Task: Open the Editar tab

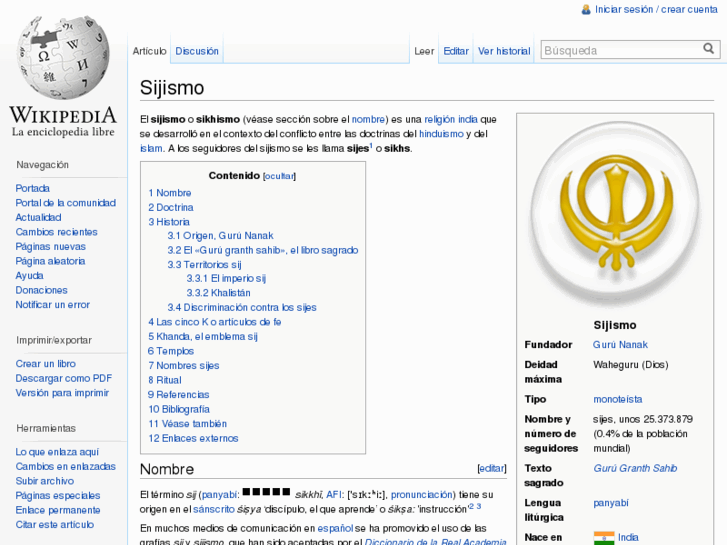Action: (456, 51)
